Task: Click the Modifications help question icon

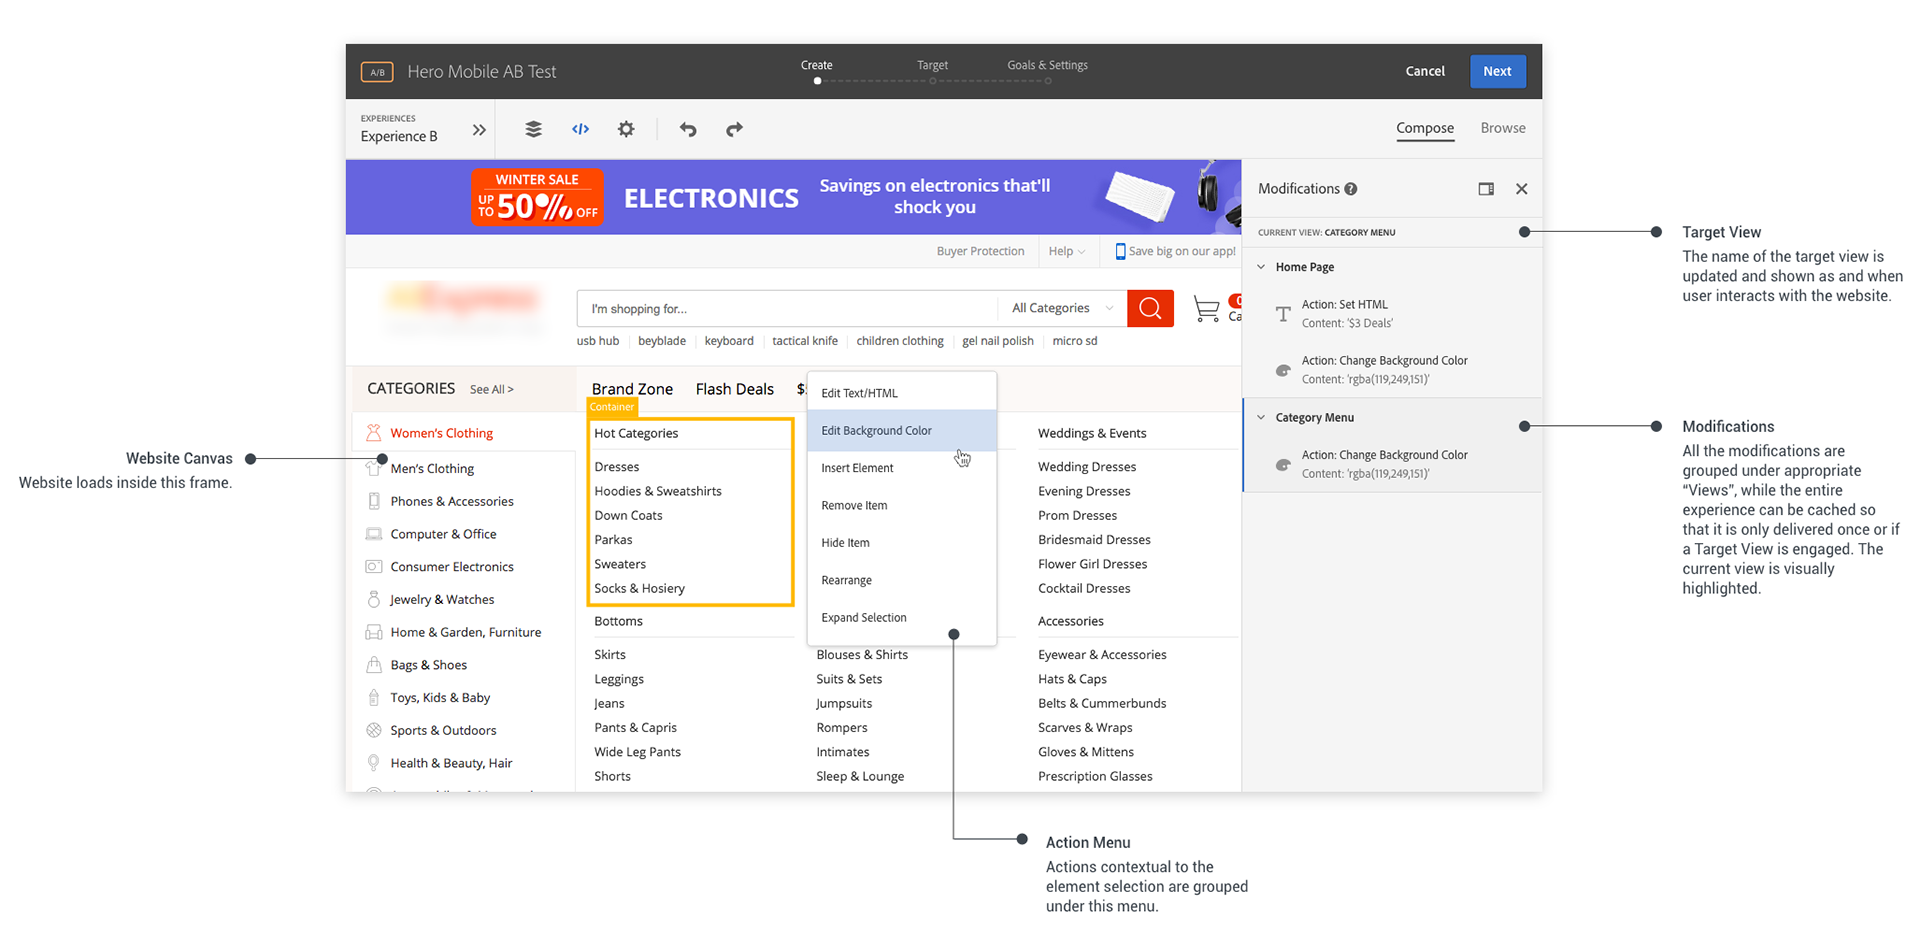Action: [x=1351, y=189]
